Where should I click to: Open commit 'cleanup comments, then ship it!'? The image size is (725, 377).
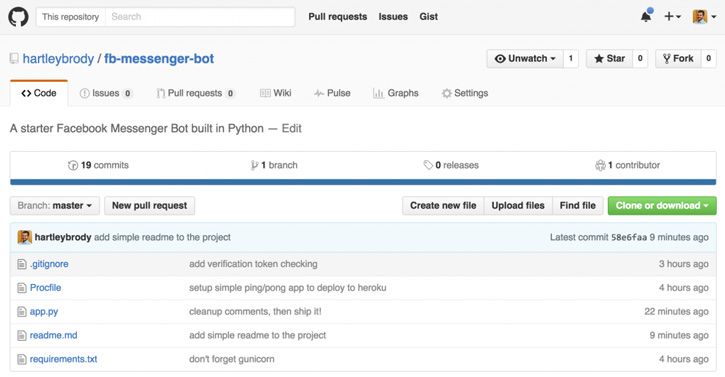pos(255,312)
